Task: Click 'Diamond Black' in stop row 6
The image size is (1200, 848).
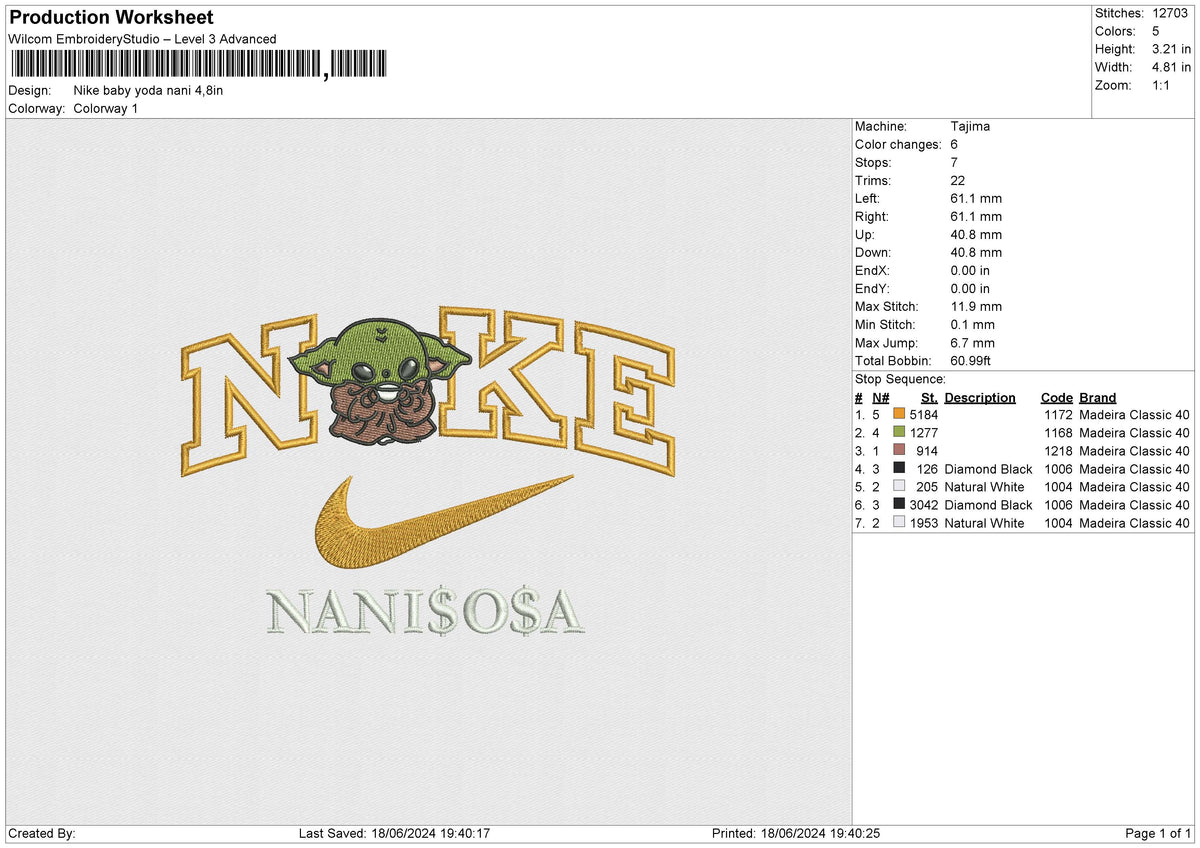Action: (988, 505)
